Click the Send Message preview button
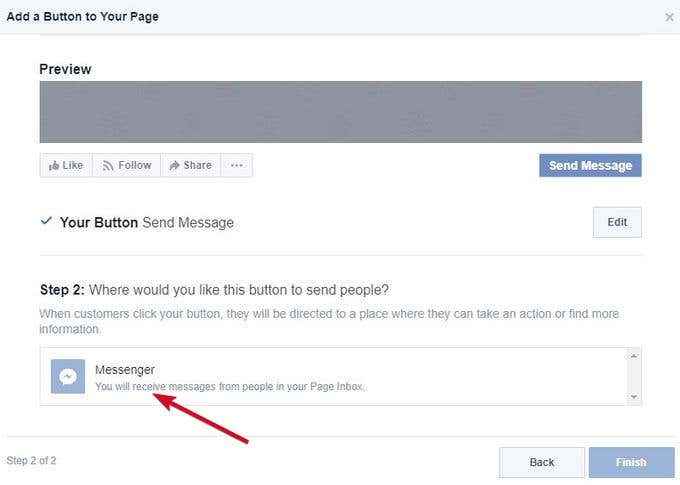Screen dimensions: 680x485 tap(590, 165)
